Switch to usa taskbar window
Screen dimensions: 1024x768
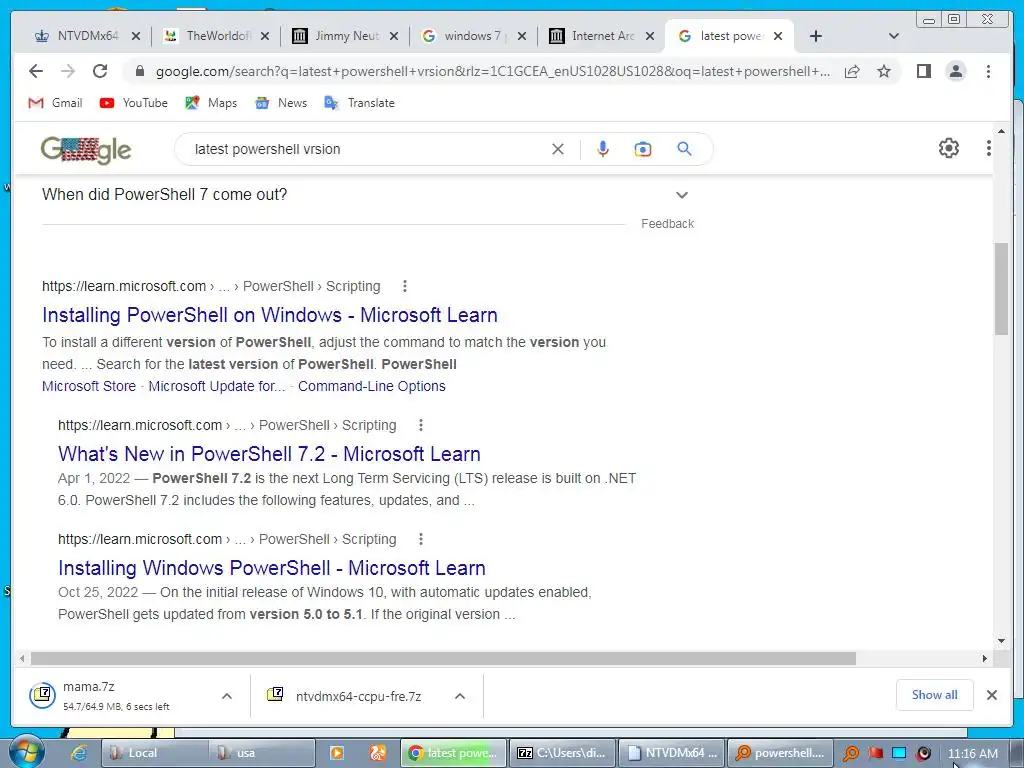click(262, 753)
